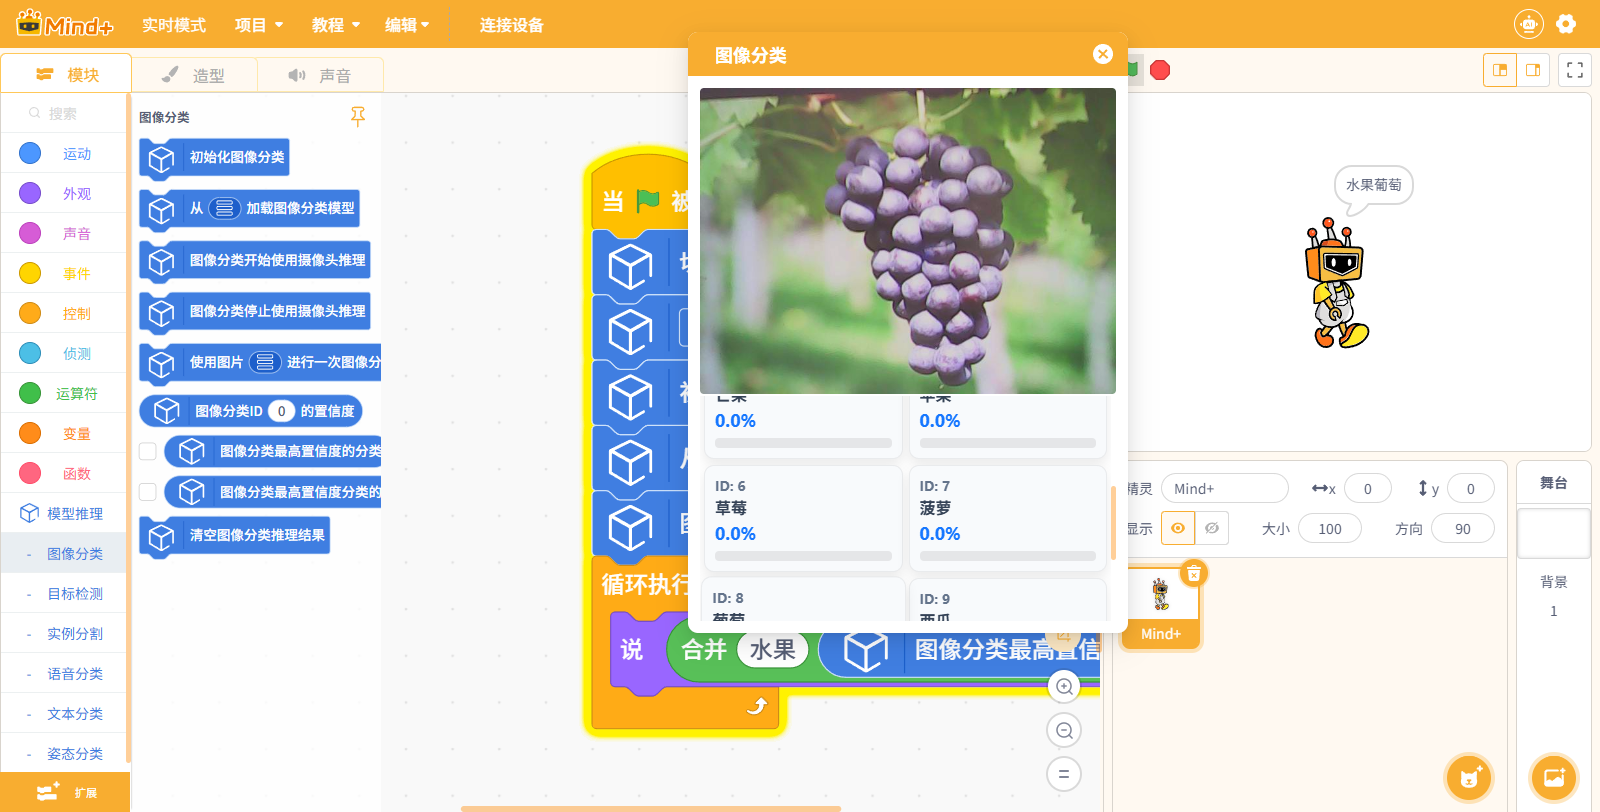Check the 图像分类最高置信度的分类 reporter checkbox
This screenshot has height=812, width=1600.
point(148,451)
